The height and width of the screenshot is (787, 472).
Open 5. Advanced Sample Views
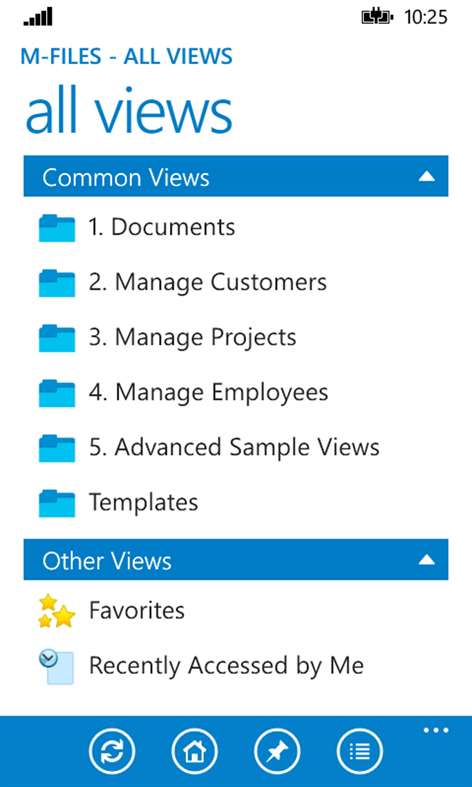pyautogui.click(x=235, y=447)
